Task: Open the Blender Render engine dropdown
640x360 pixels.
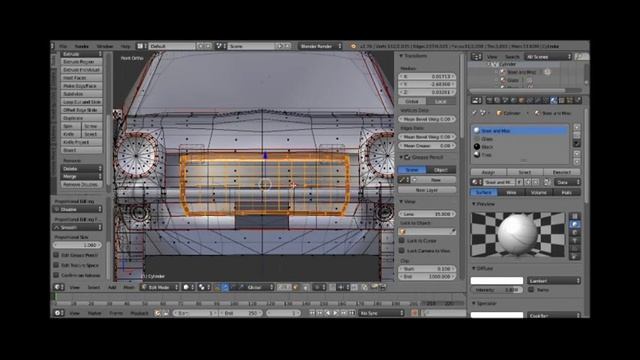Action: click(x=320, y=47)
